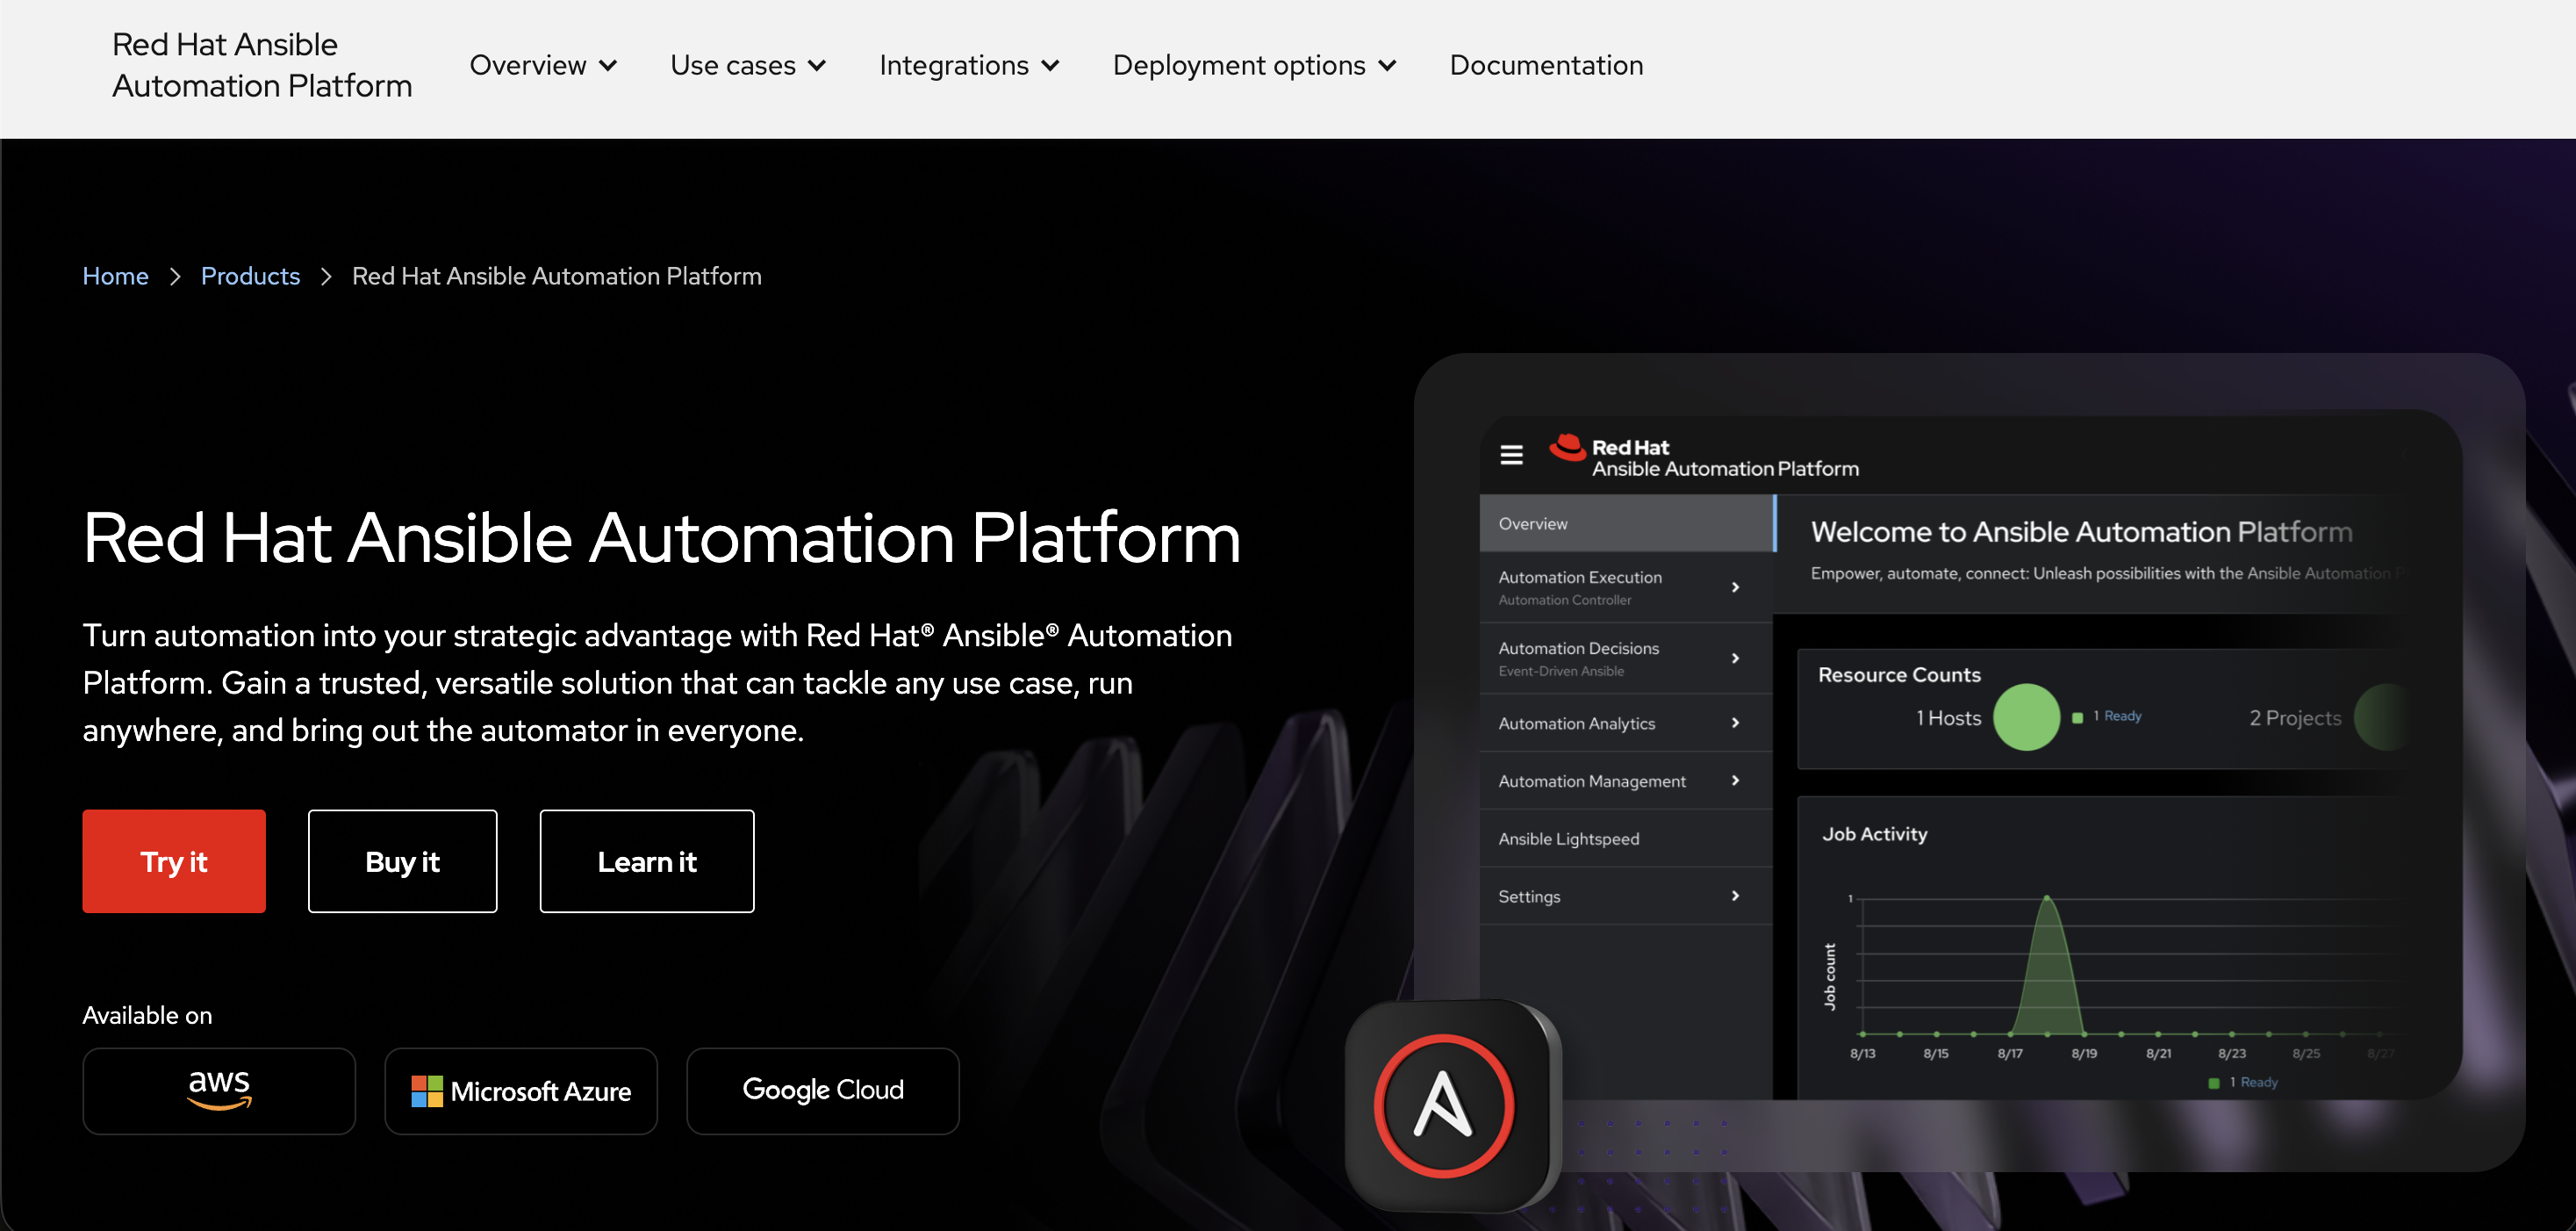Select Automation Decisions sidebar item
This screenshot has height=1231, width=2576.
click(1627, 658)
